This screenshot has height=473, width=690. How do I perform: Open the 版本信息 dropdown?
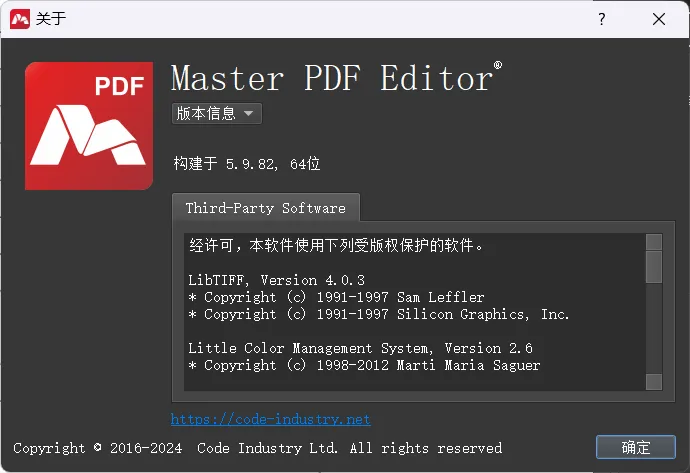[217, 114]
